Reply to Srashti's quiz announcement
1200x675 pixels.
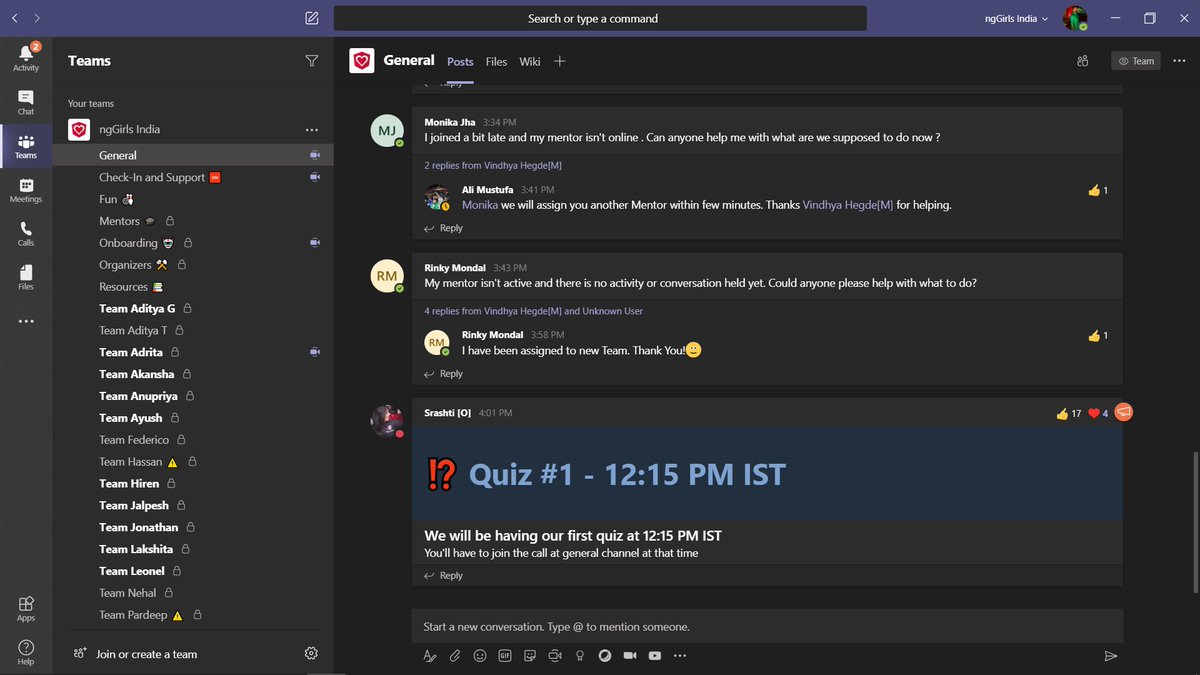point(444,575)
